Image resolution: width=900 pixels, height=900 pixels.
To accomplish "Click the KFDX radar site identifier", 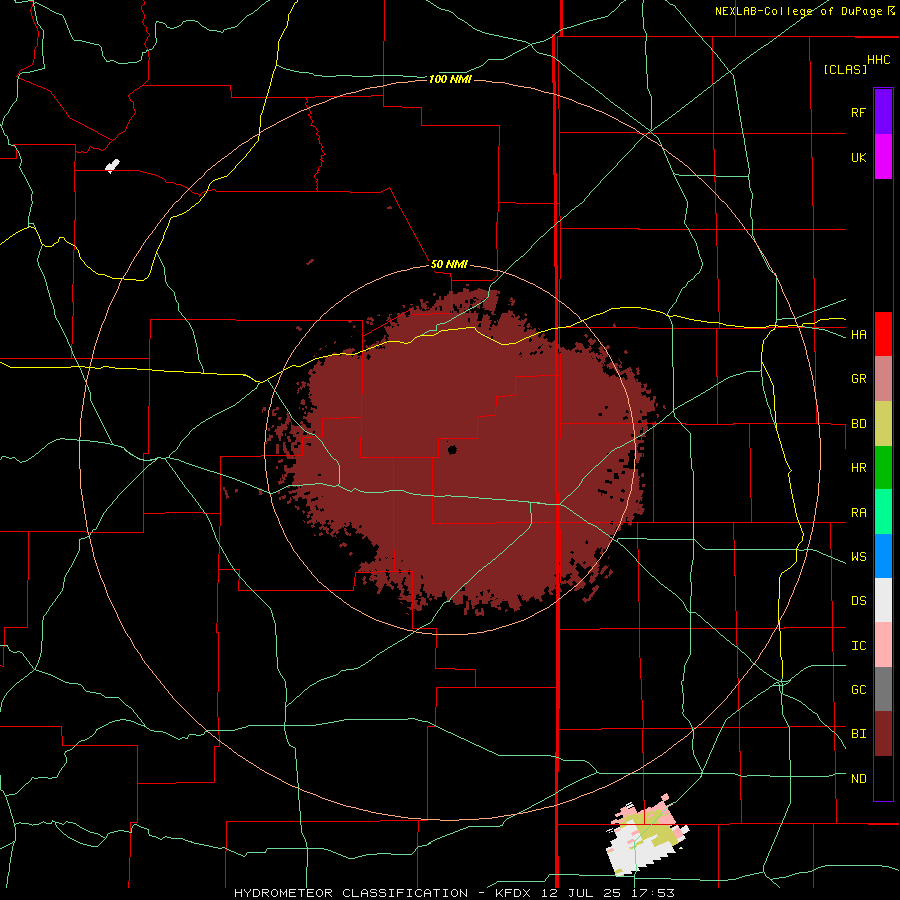I will [514, 893].
